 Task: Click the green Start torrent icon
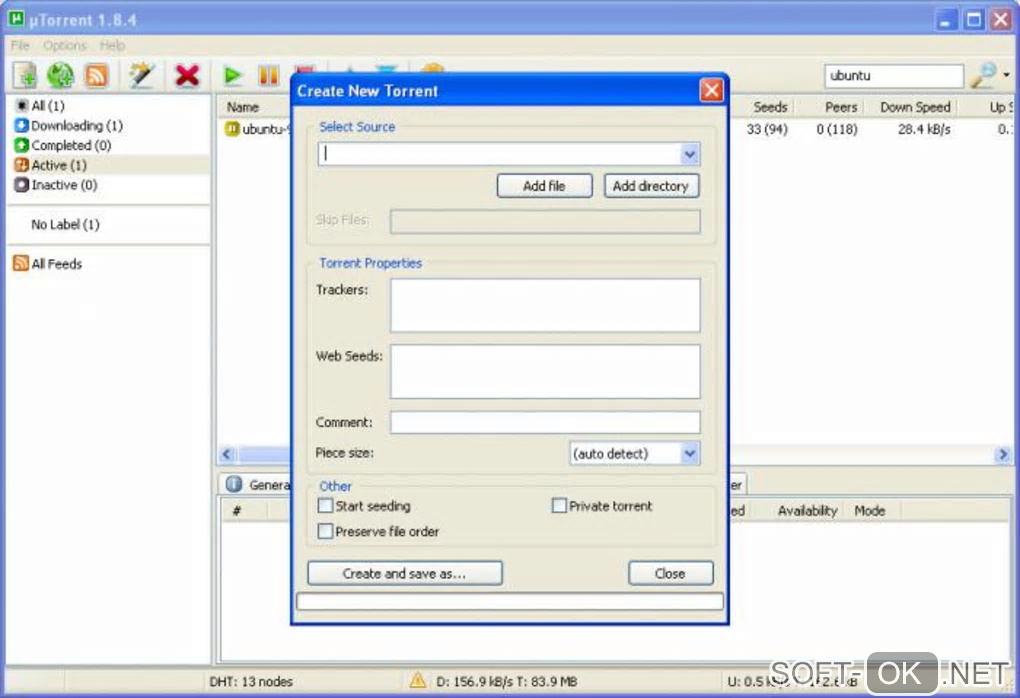[x=232, y=75]
